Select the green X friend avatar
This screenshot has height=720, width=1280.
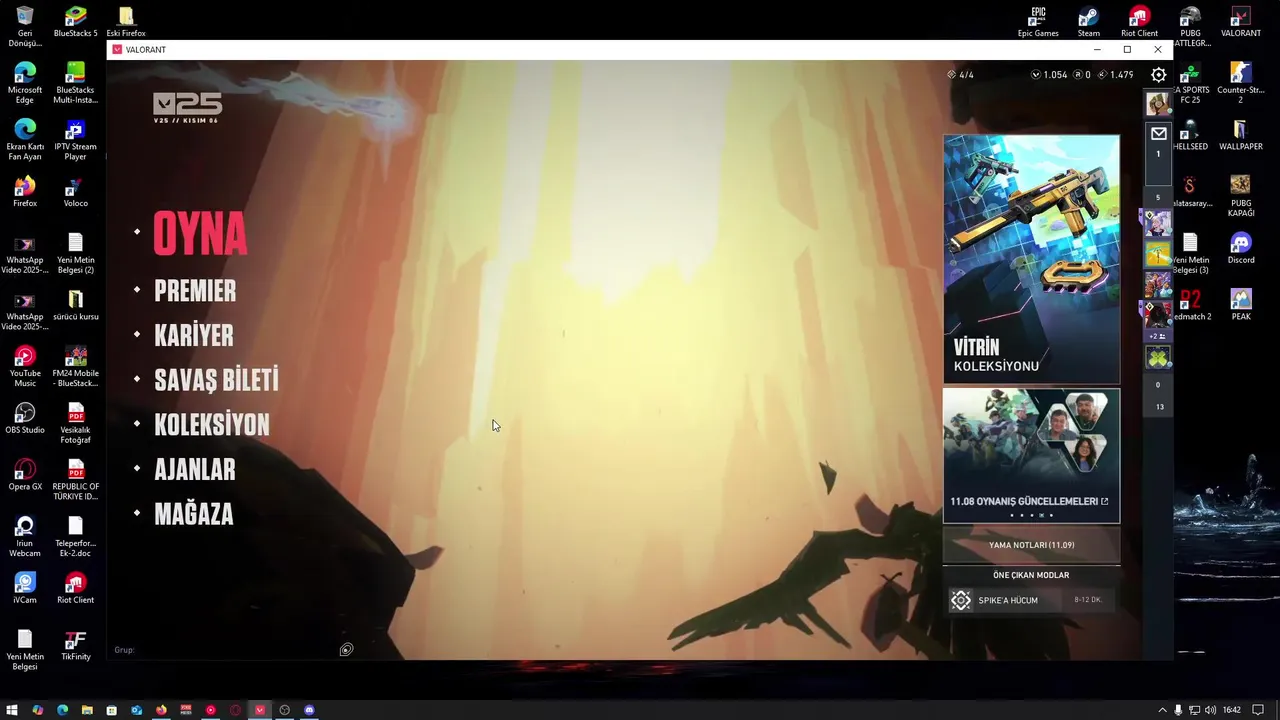click(x=1158, y=357)
